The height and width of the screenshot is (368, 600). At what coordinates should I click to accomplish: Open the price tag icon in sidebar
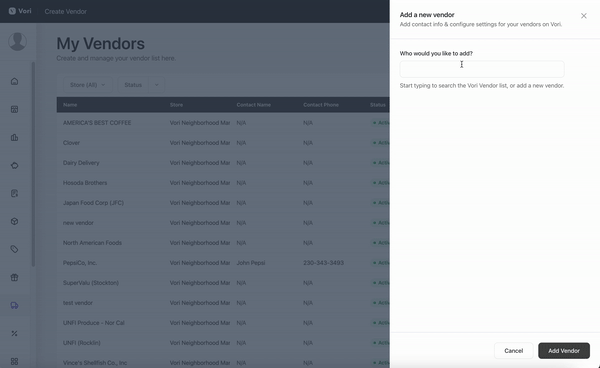coord(14,249)
